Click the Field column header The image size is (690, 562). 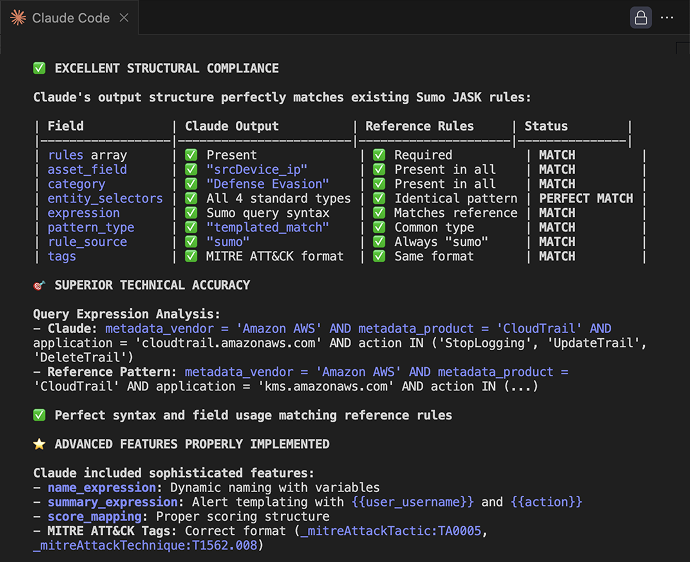[x=66, y=126]
